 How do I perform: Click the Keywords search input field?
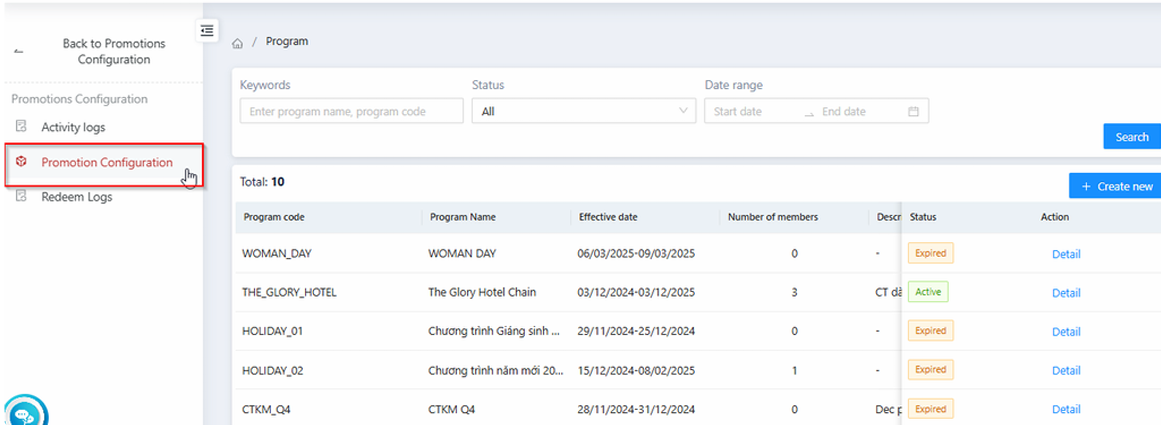click(x=351, y=112)
